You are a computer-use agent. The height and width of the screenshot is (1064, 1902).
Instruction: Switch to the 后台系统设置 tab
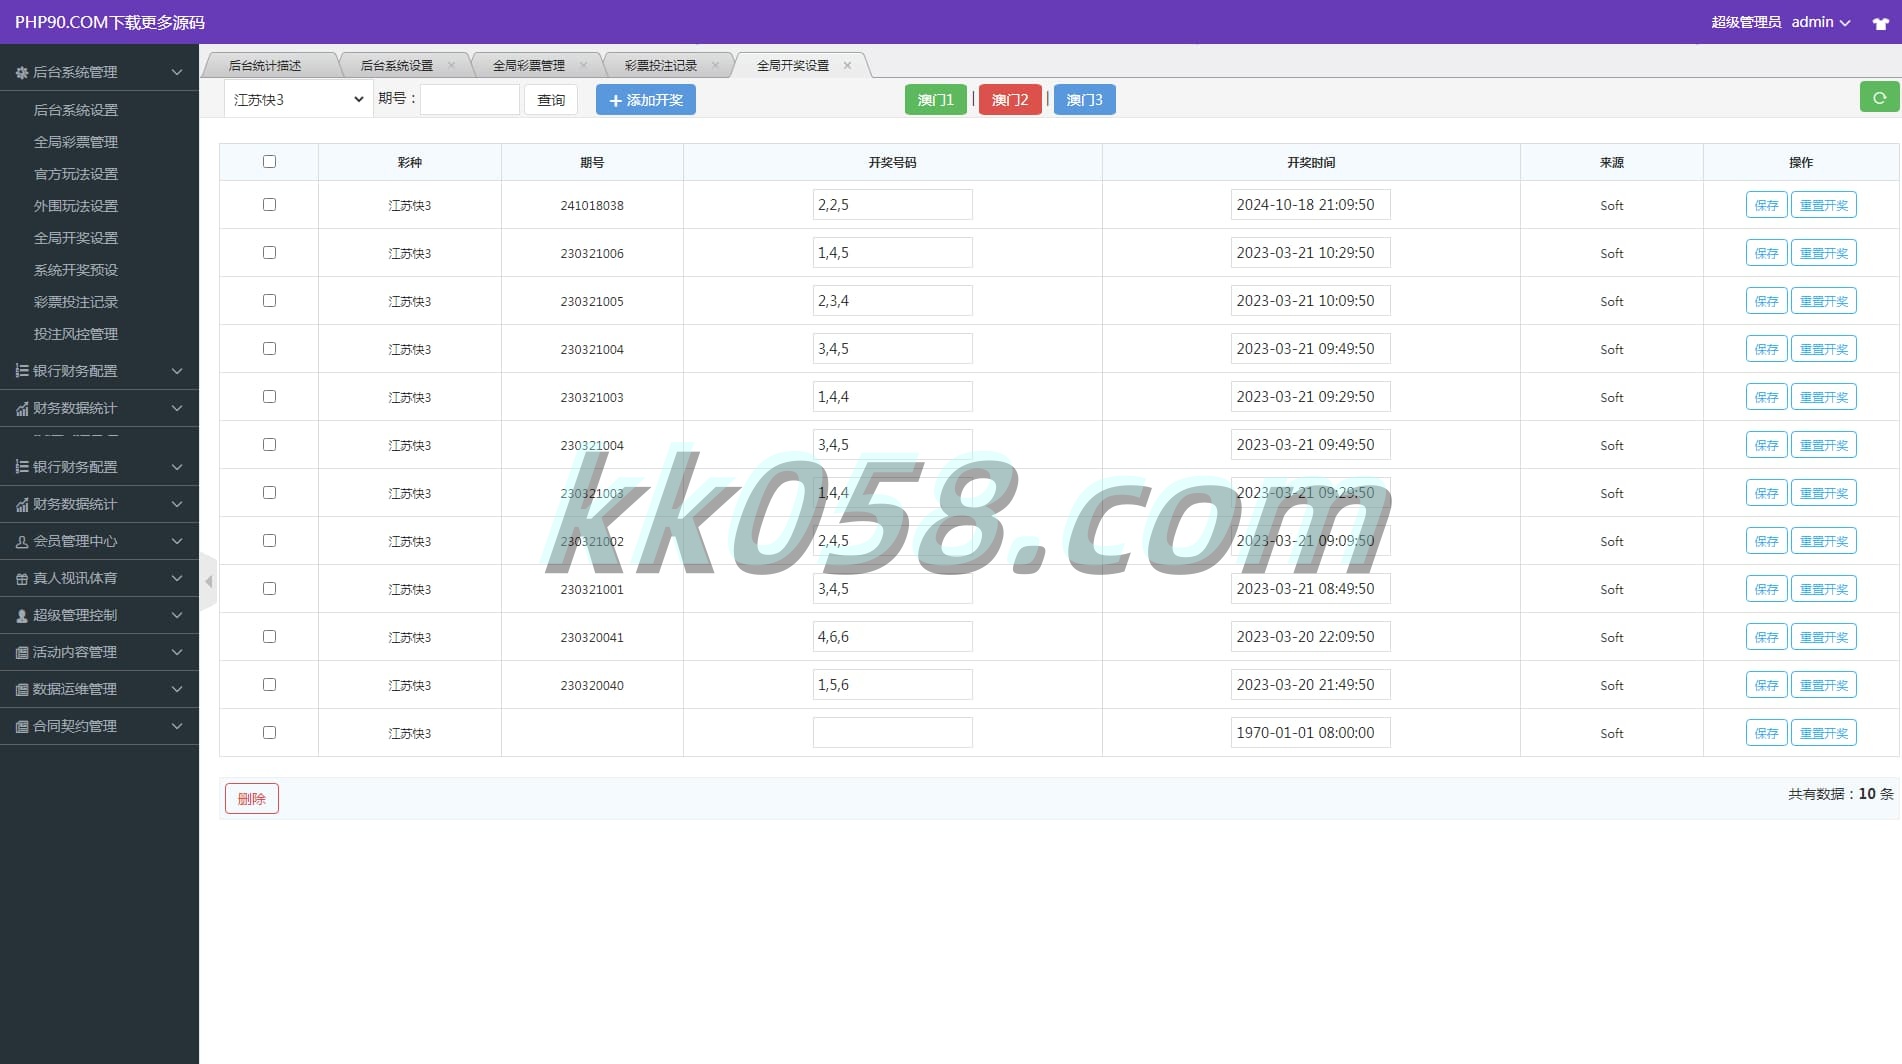pos(397,65)
